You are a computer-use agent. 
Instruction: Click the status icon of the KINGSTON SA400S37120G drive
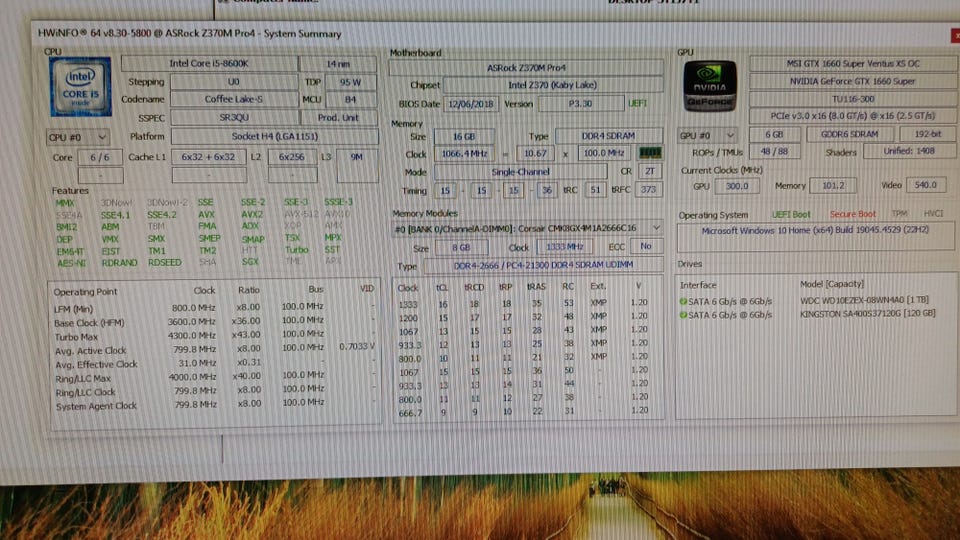click(x=683, y=315)
